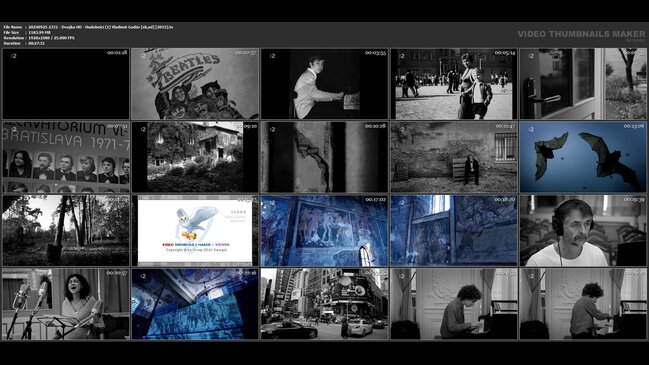Click the black frame thumbnail at 00:01:18

pyautogui.click(x=66, y=84)
